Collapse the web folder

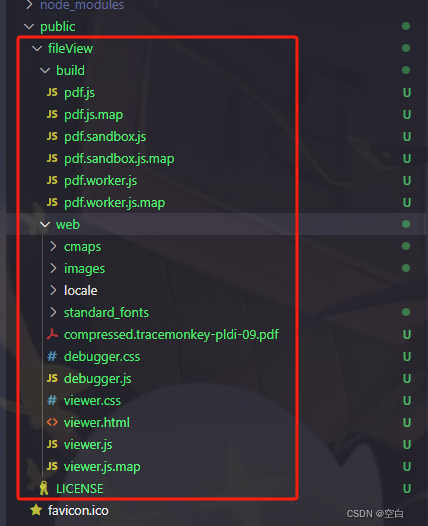pos(45,224)
